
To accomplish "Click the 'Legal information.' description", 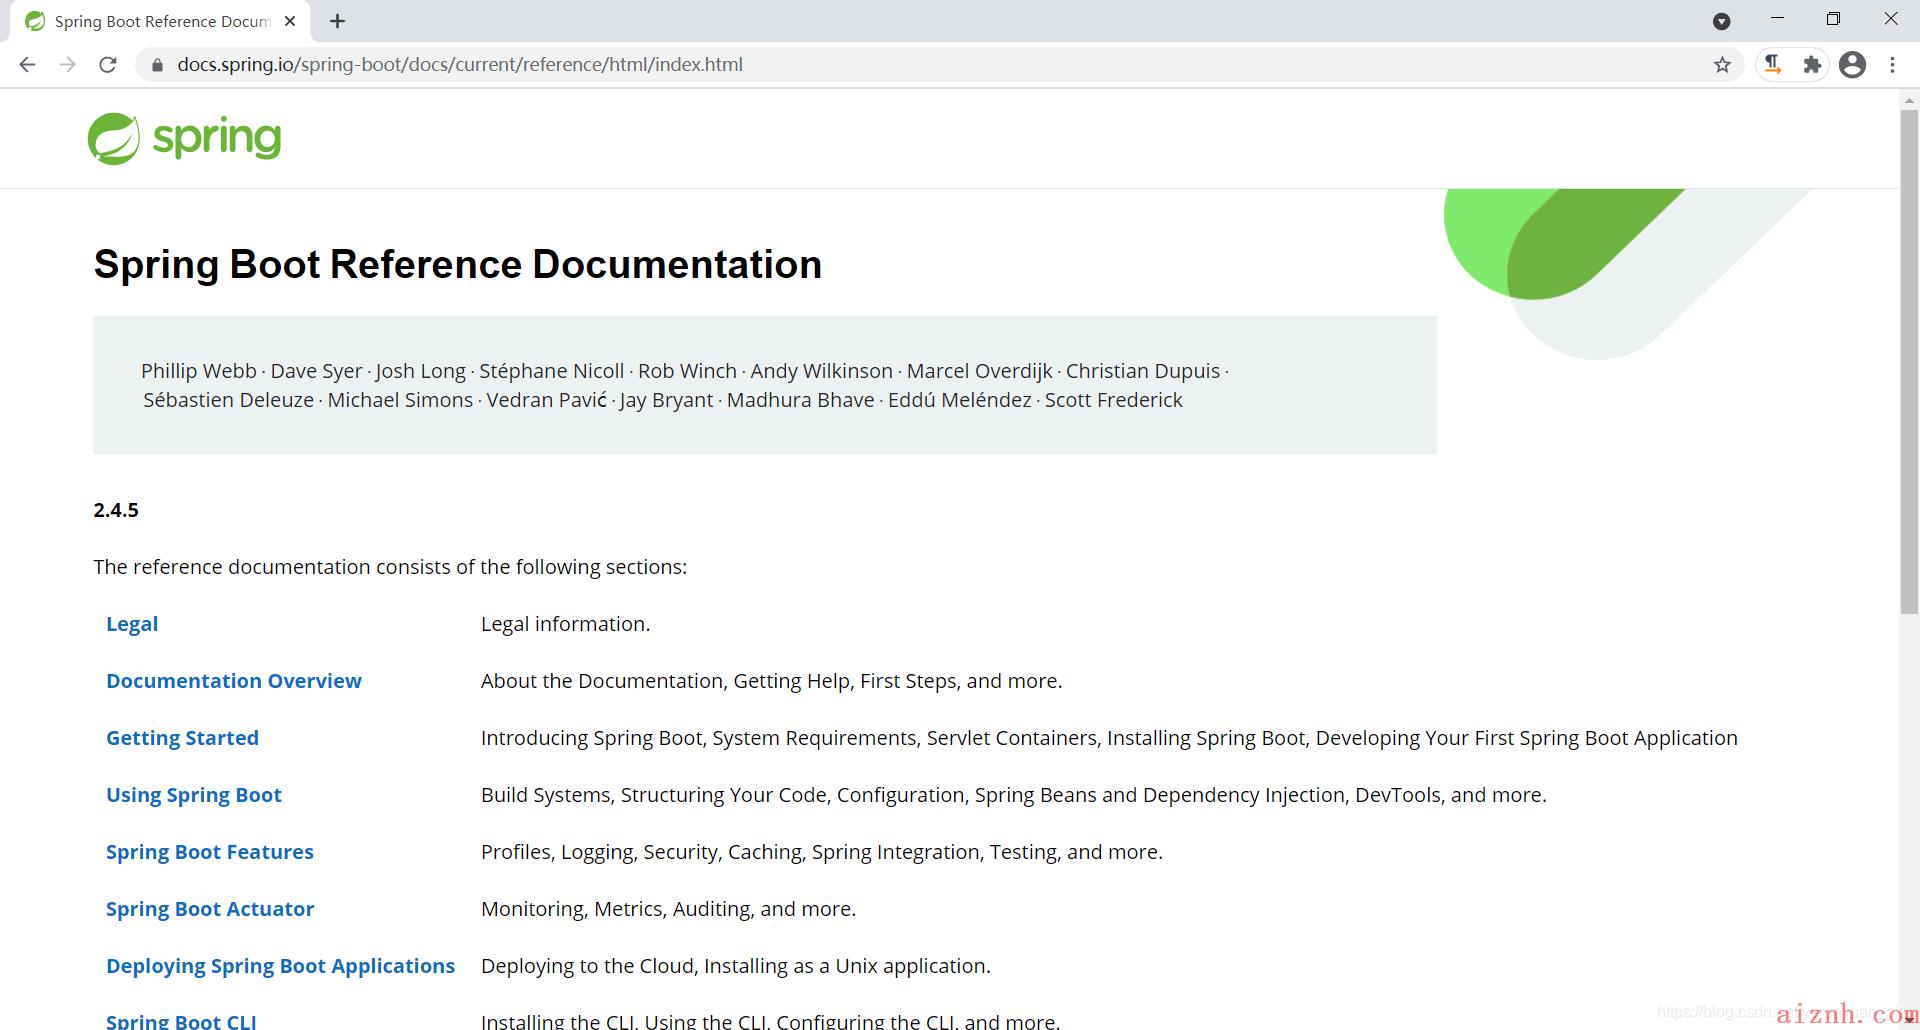I will 566,624.
